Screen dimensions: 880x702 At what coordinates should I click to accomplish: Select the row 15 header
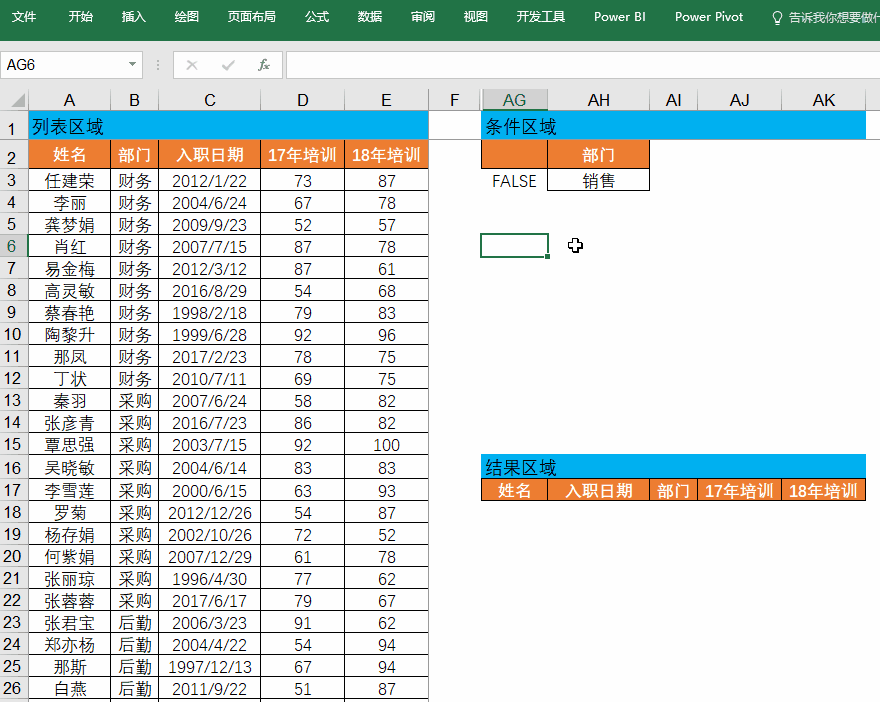(13, 445)
